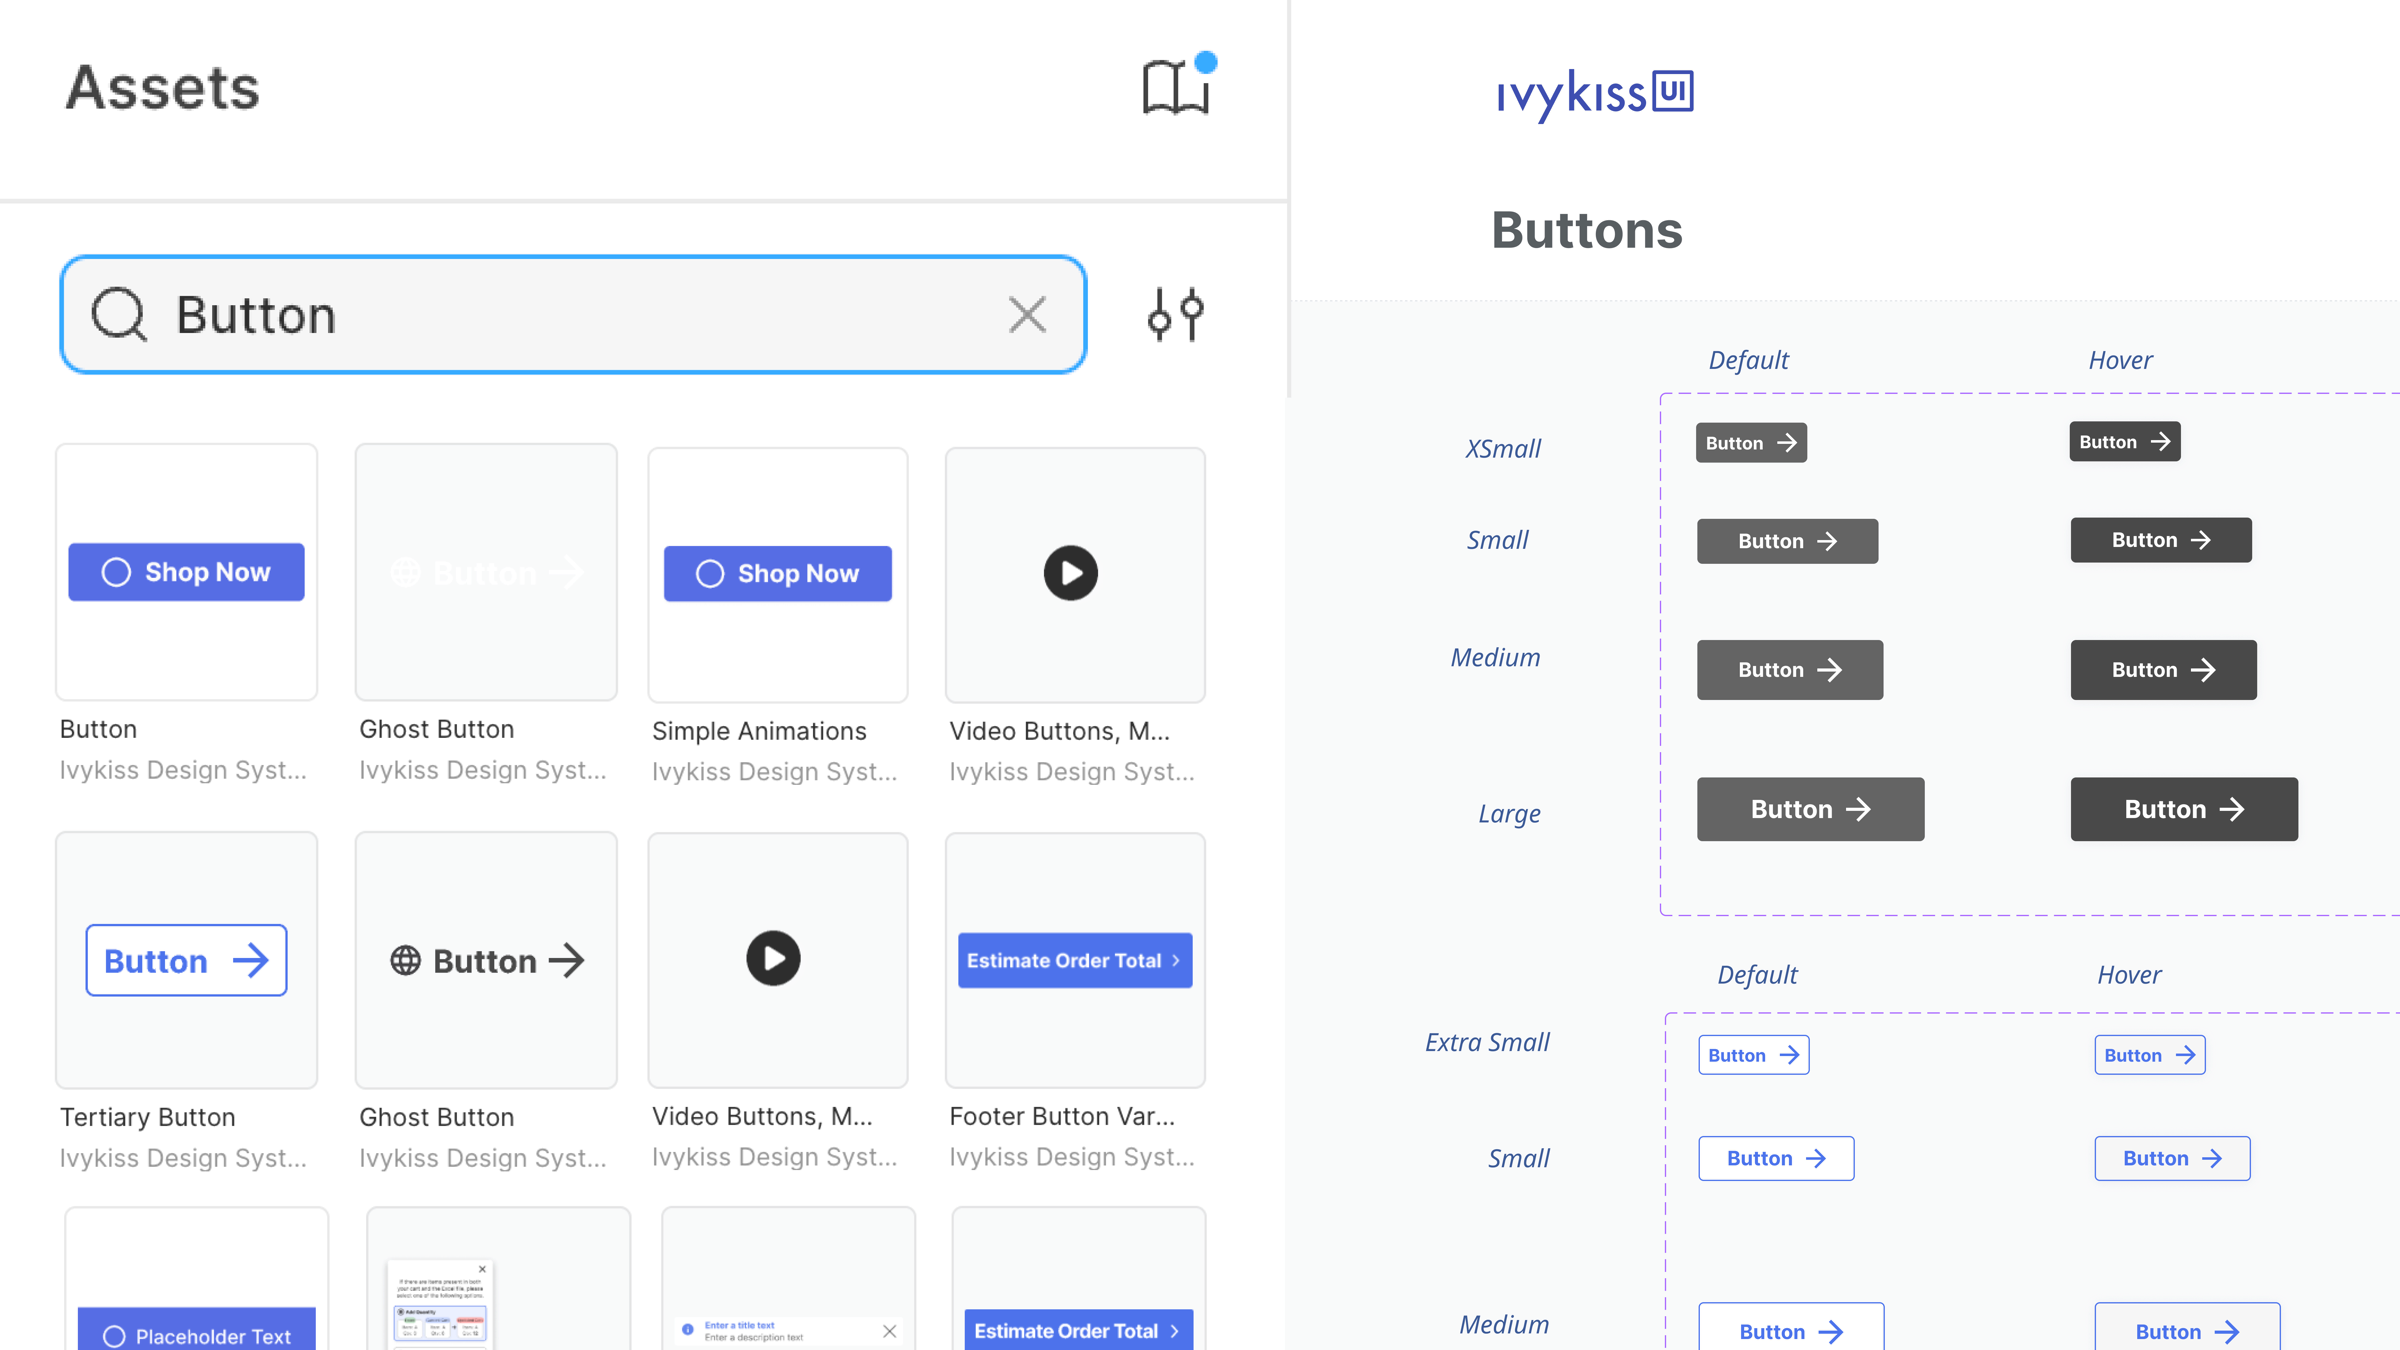This screenshot has height=1350, width=2400.
Task: Click the Footer Button Var... label
Action: [x=1062, y=1116]
